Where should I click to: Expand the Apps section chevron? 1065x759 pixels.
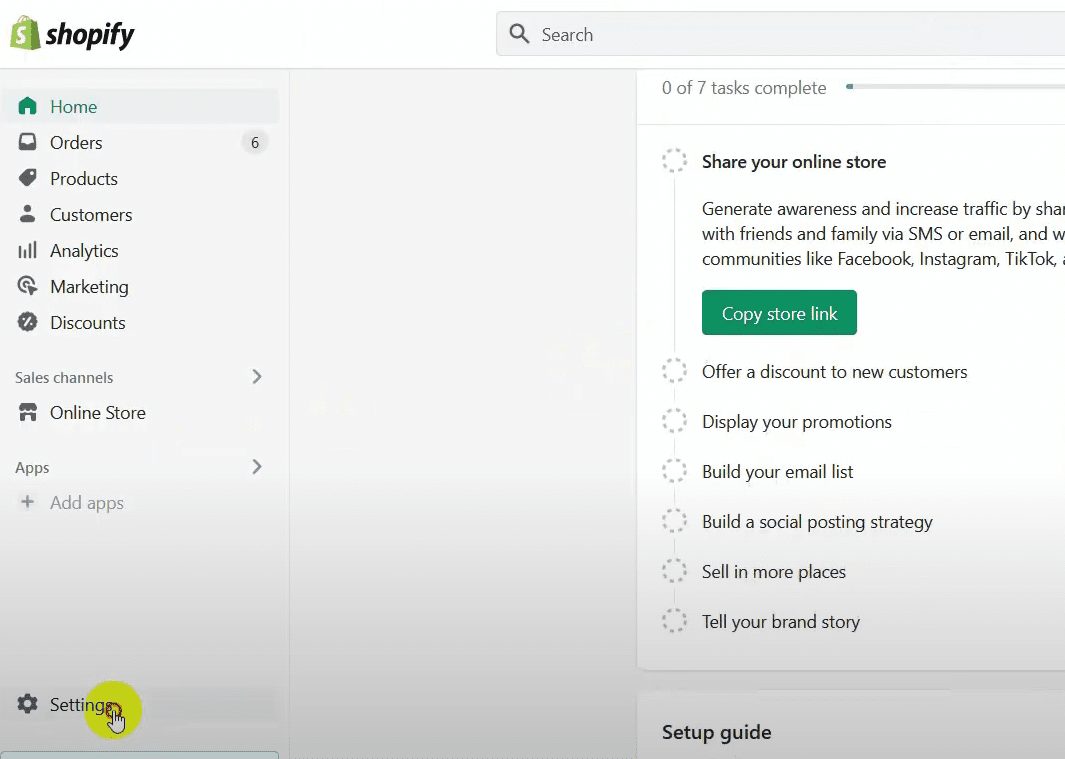pos(257,467)
